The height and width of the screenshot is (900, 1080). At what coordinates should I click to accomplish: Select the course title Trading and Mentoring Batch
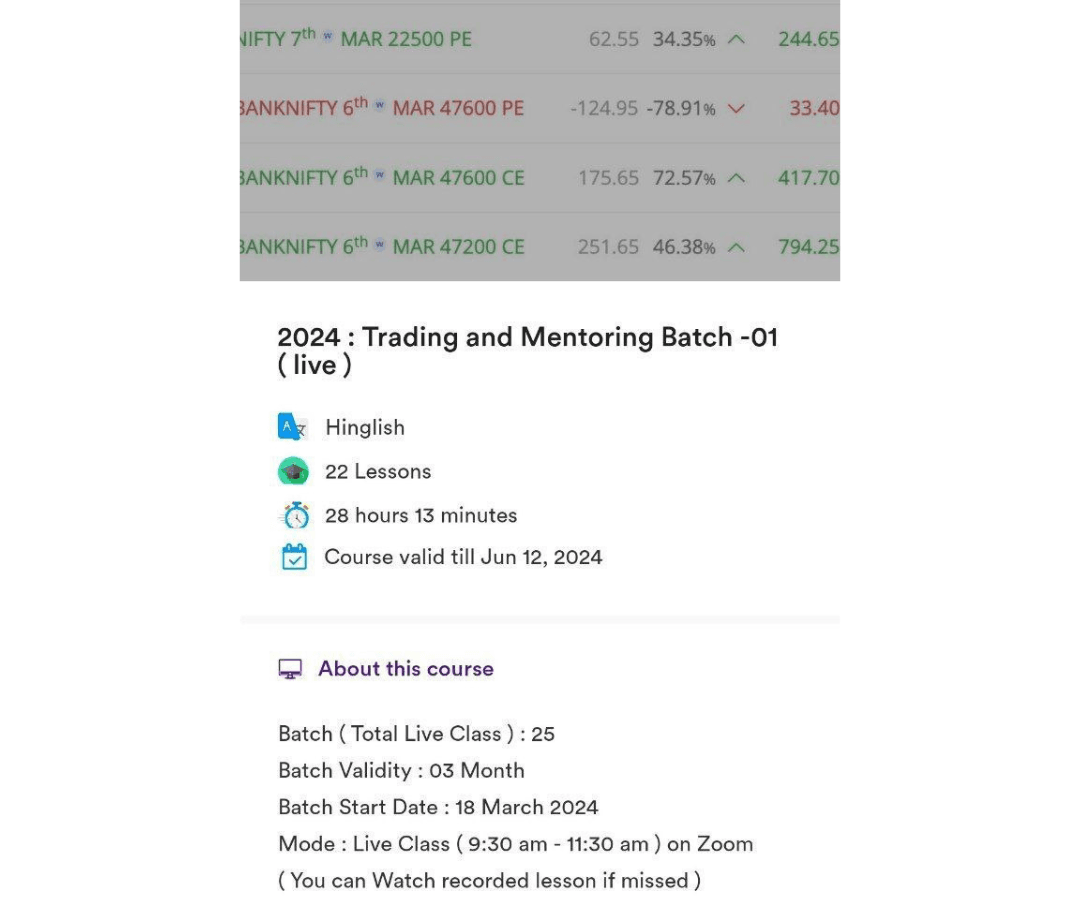pyautogui.click(x=528, y=350)
